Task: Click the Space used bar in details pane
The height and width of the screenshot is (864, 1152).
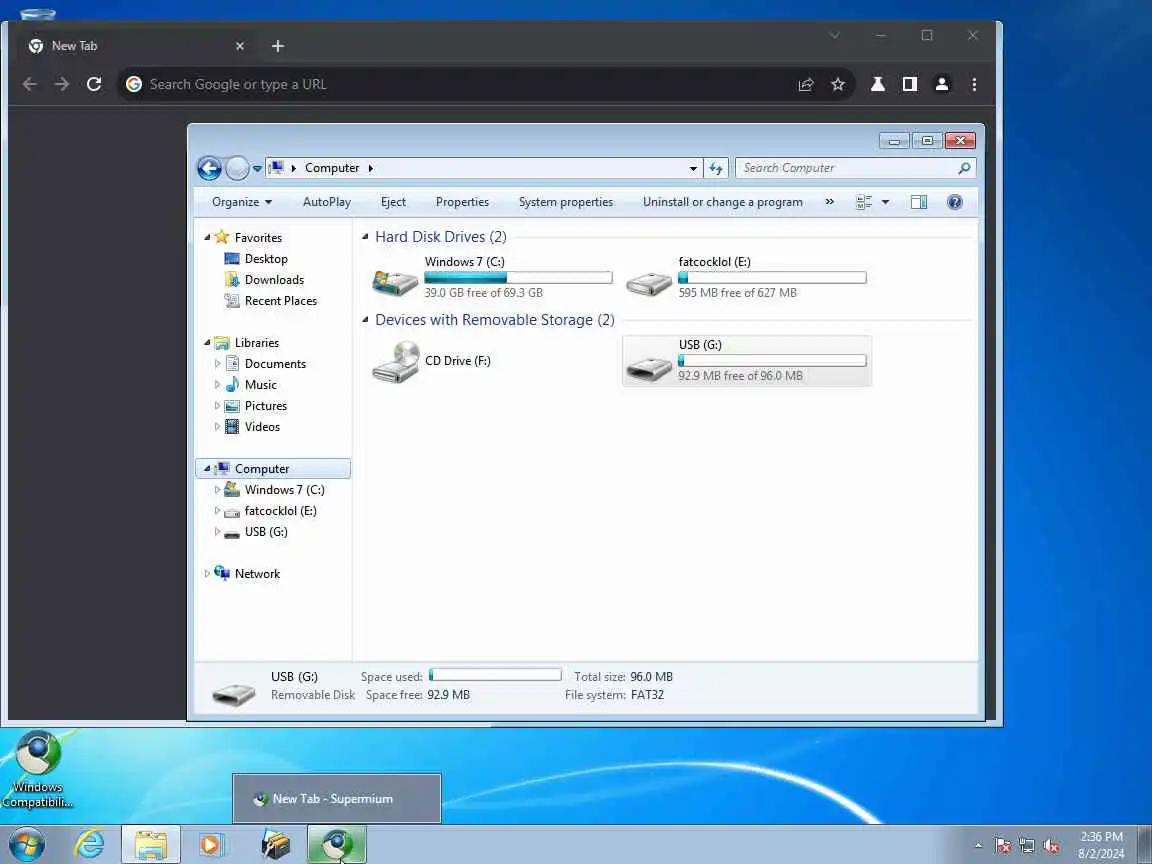Action: pyautogui.click(x=495, y=674)
